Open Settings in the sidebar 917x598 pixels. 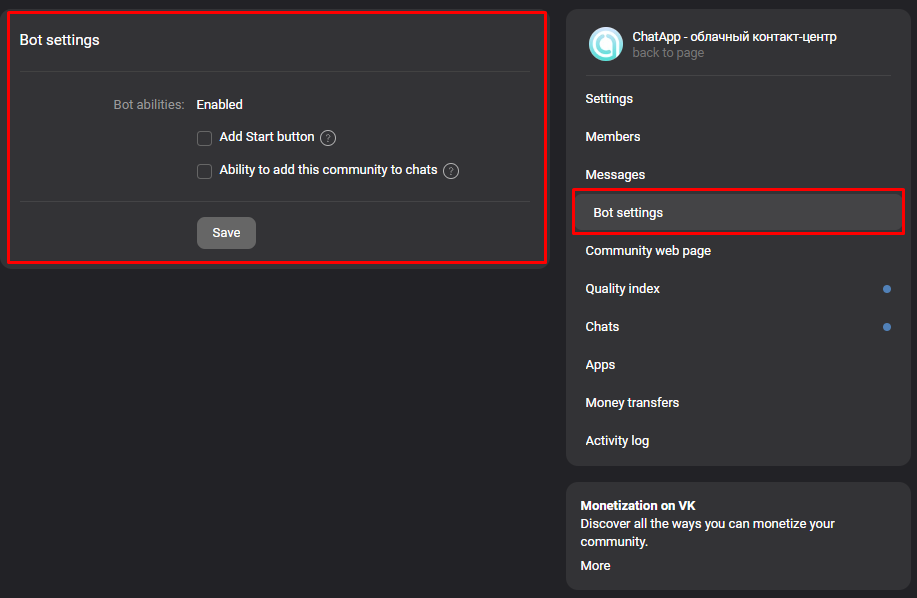pos(609,99)
